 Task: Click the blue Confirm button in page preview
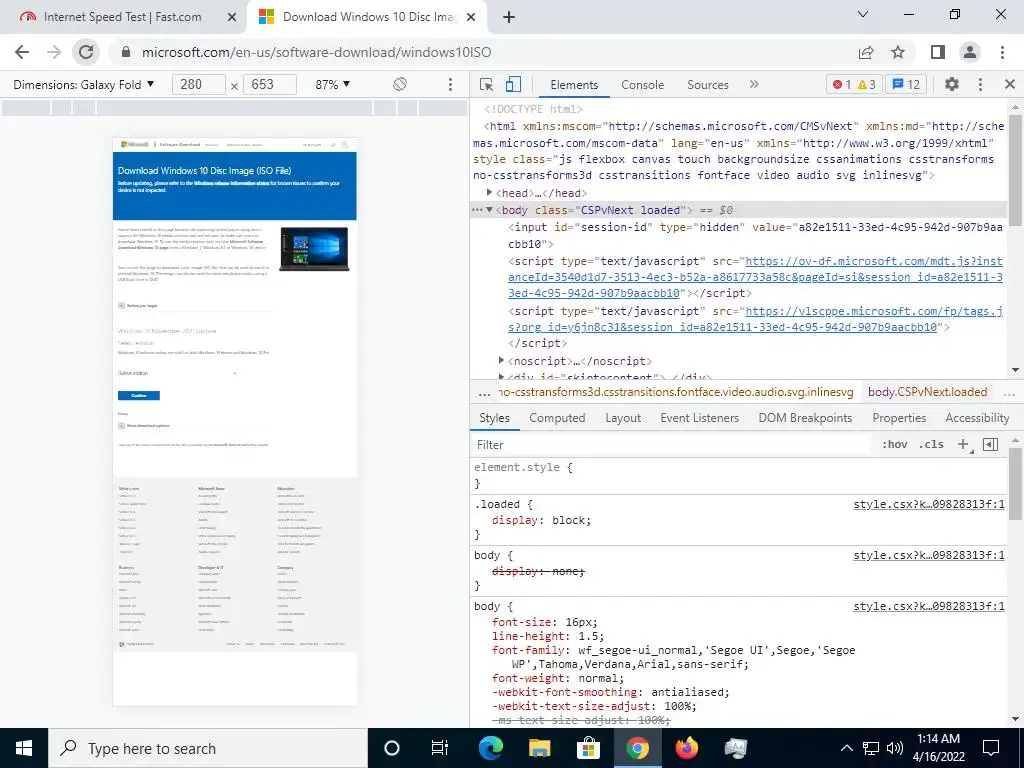[138, 395]
